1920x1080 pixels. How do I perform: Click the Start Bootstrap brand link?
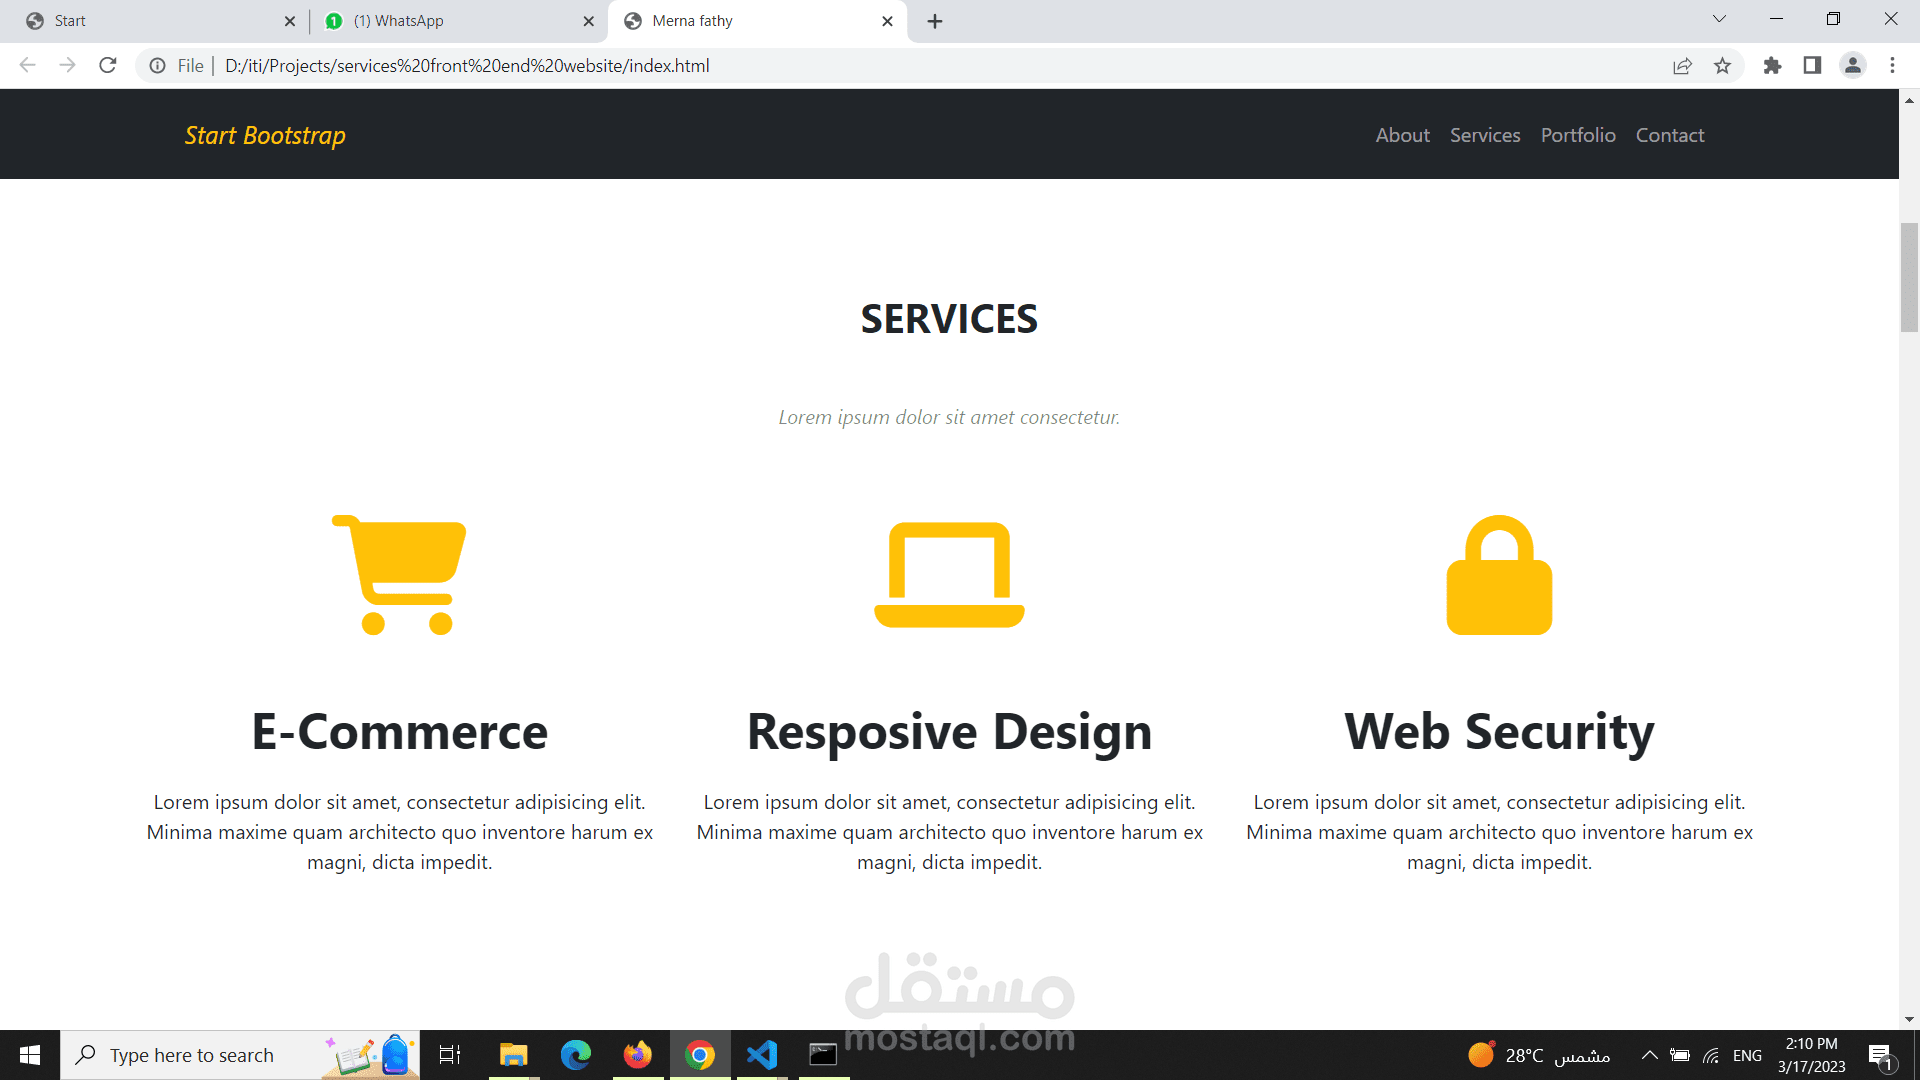click(265, 135)
